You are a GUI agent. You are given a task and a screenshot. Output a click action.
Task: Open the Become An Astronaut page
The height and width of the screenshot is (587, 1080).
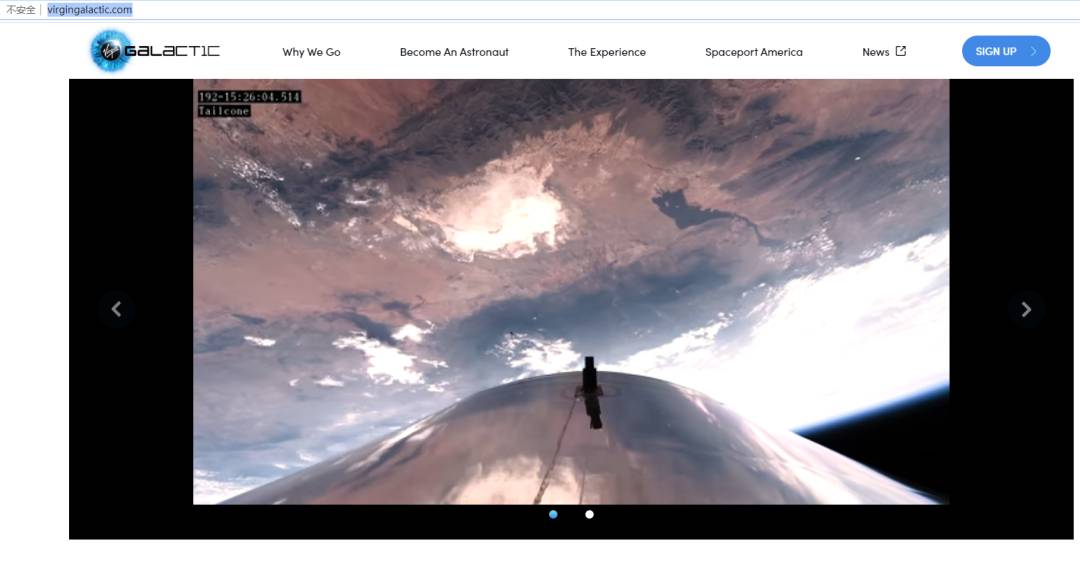coord(454,52)
